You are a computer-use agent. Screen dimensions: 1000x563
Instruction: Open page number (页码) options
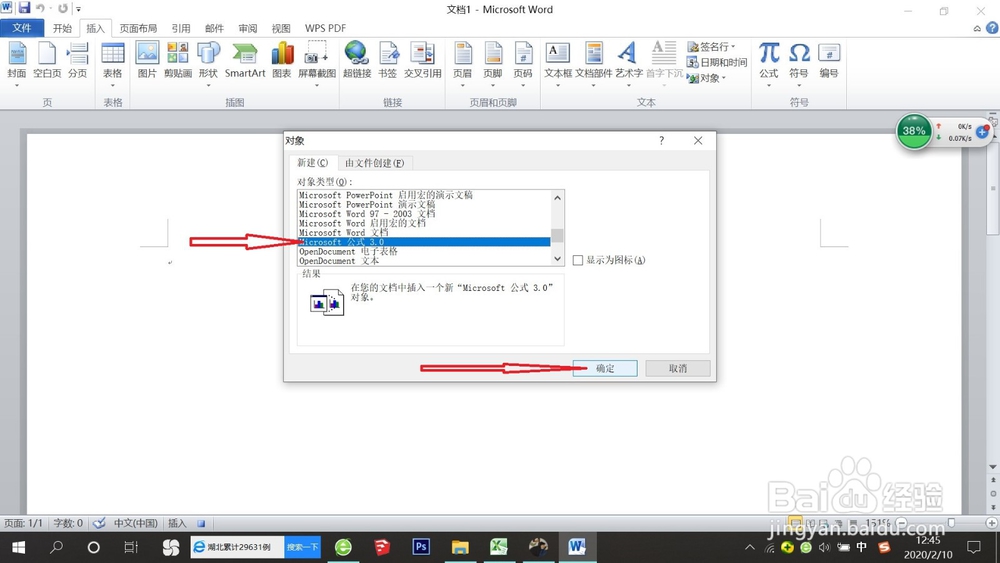(523, 62)
